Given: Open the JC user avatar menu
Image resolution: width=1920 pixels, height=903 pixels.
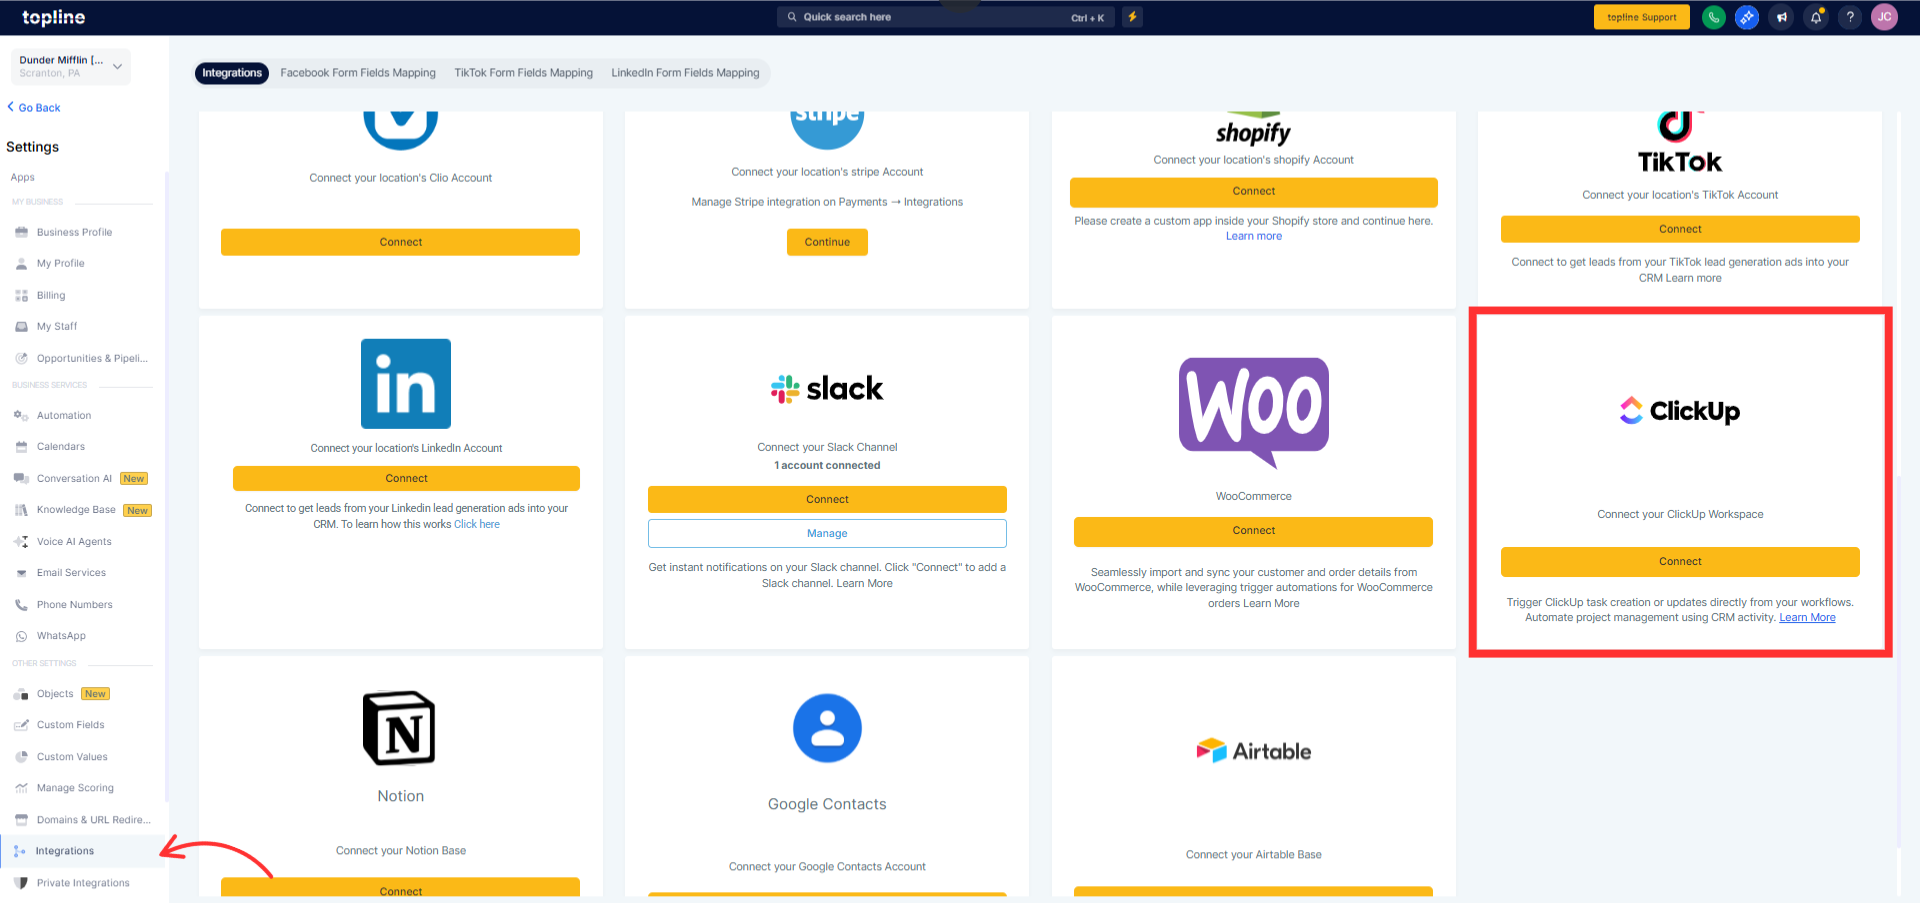Looking at the screenshot, I should click(1884, 17).
